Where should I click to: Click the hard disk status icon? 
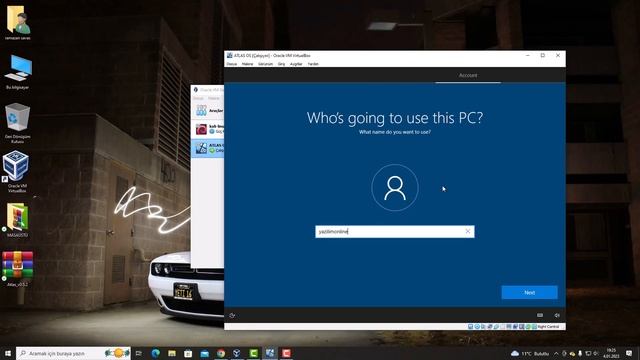471,327
